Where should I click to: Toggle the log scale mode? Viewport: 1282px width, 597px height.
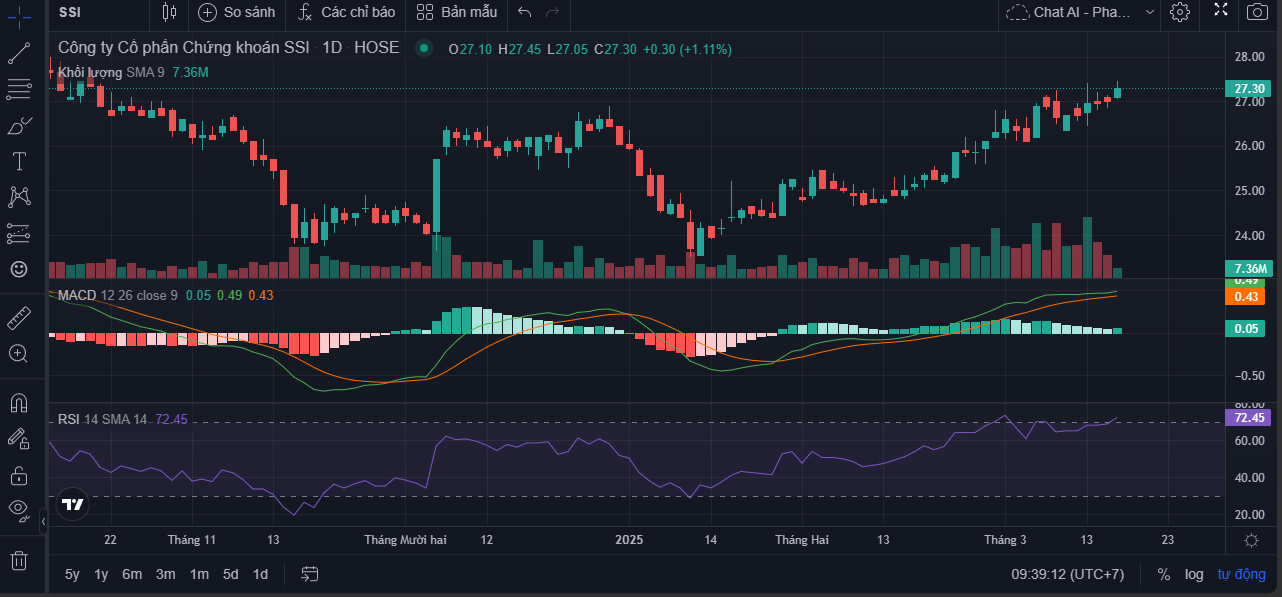click(1194, 574)
